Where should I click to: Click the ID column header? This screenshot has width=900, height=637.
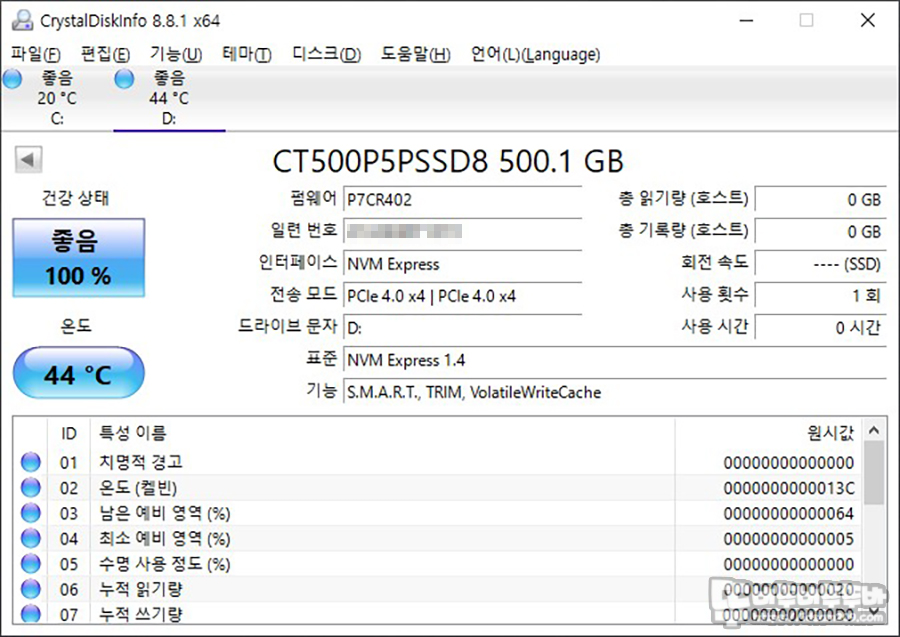(x=68, y=433)
